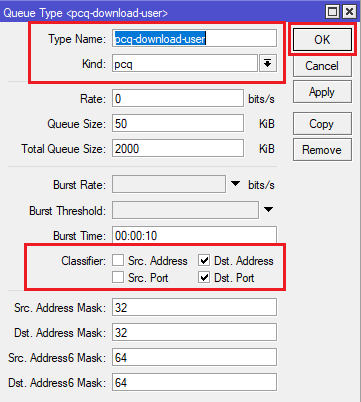361x402 pixels.
Task: Expand the Burst Threshold field arrow
Action: click(x=269, y=210)
